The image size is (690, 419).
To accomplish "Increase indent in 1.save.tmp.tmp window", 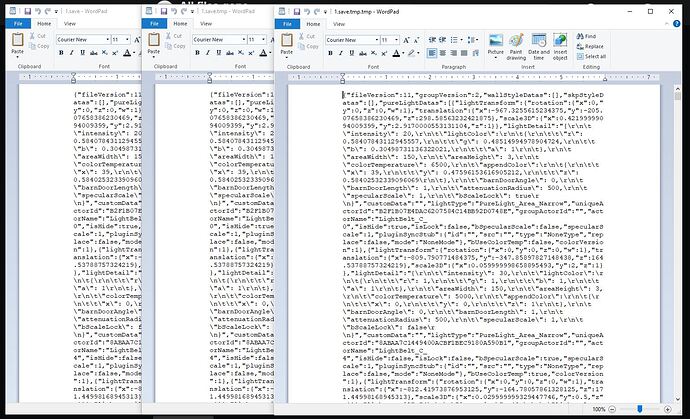I will coord(443,40).
